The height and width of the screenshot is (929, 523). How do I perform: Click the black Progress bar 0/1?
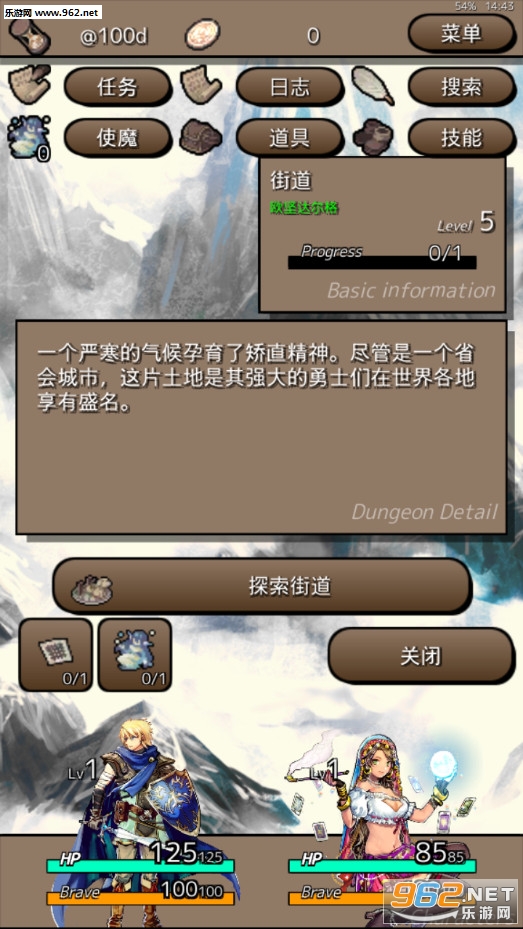click(382, 262)
